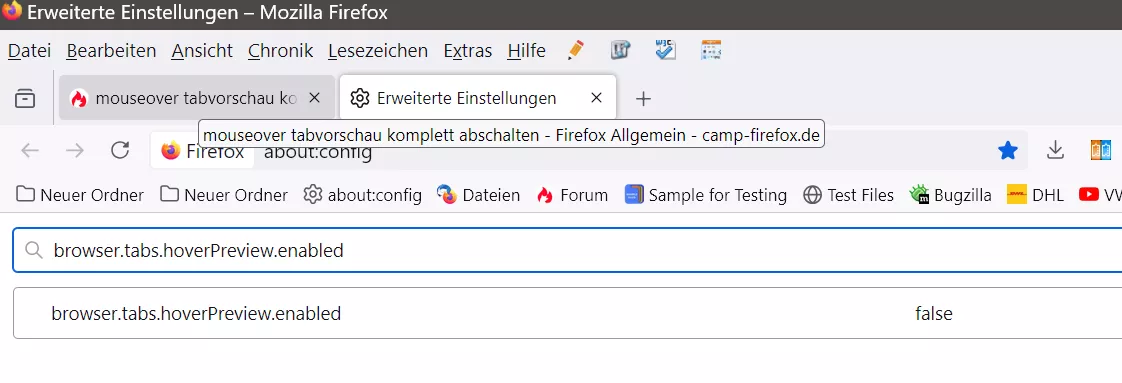Screen dimensions: 1122x383
Task: Open the downloads arrow icon
Action: pos(1055,150)
